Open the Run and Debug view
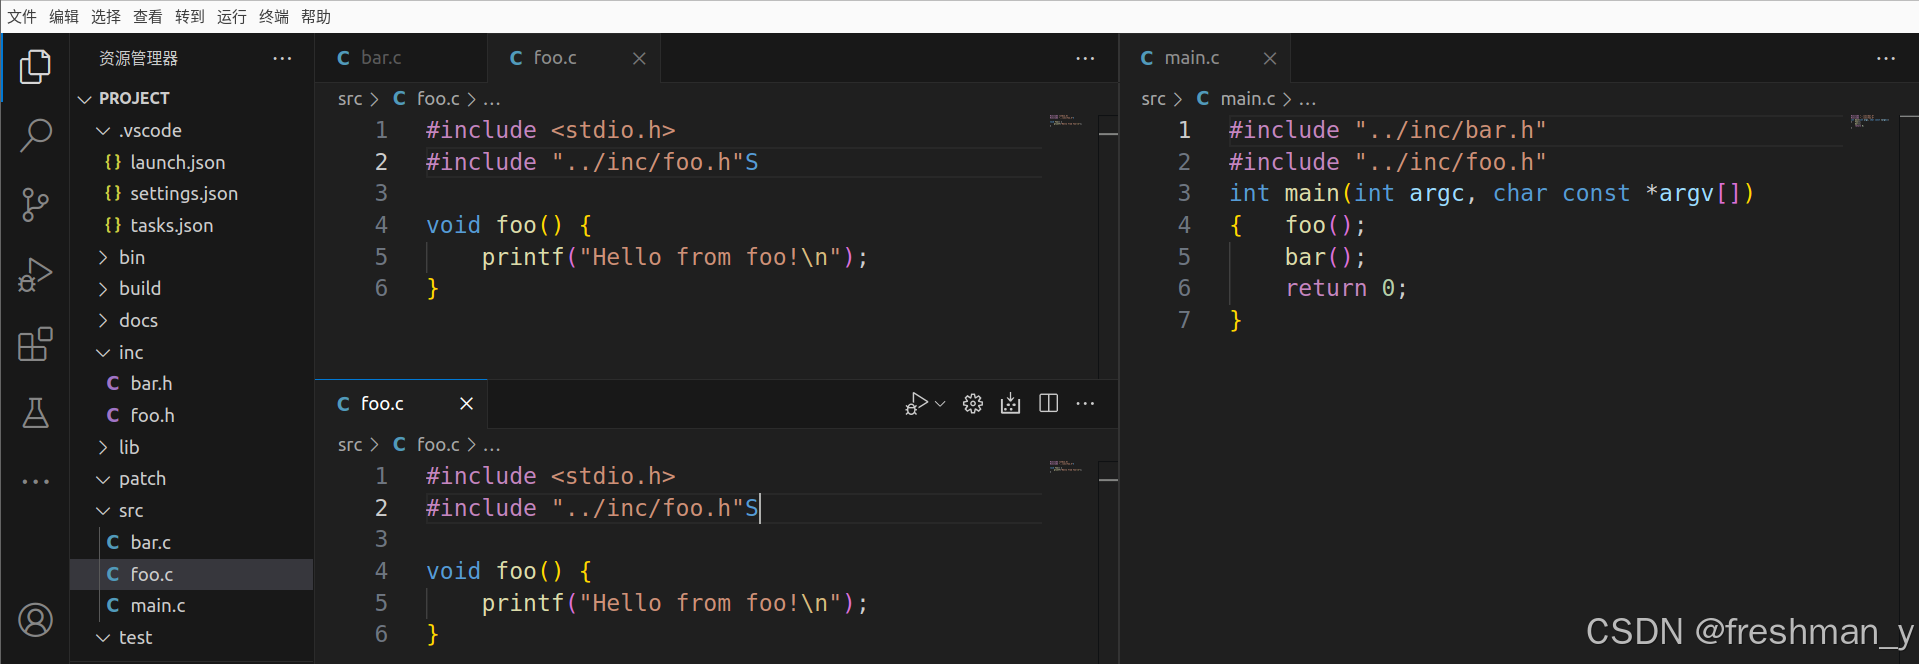1919x664 pixels. [35, 275]
